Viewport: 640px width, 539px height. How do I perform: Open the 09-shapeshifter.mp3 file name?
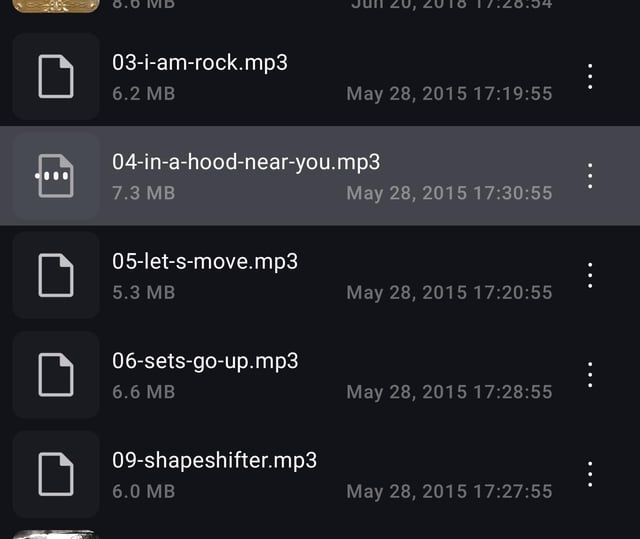tap(215, 461)
